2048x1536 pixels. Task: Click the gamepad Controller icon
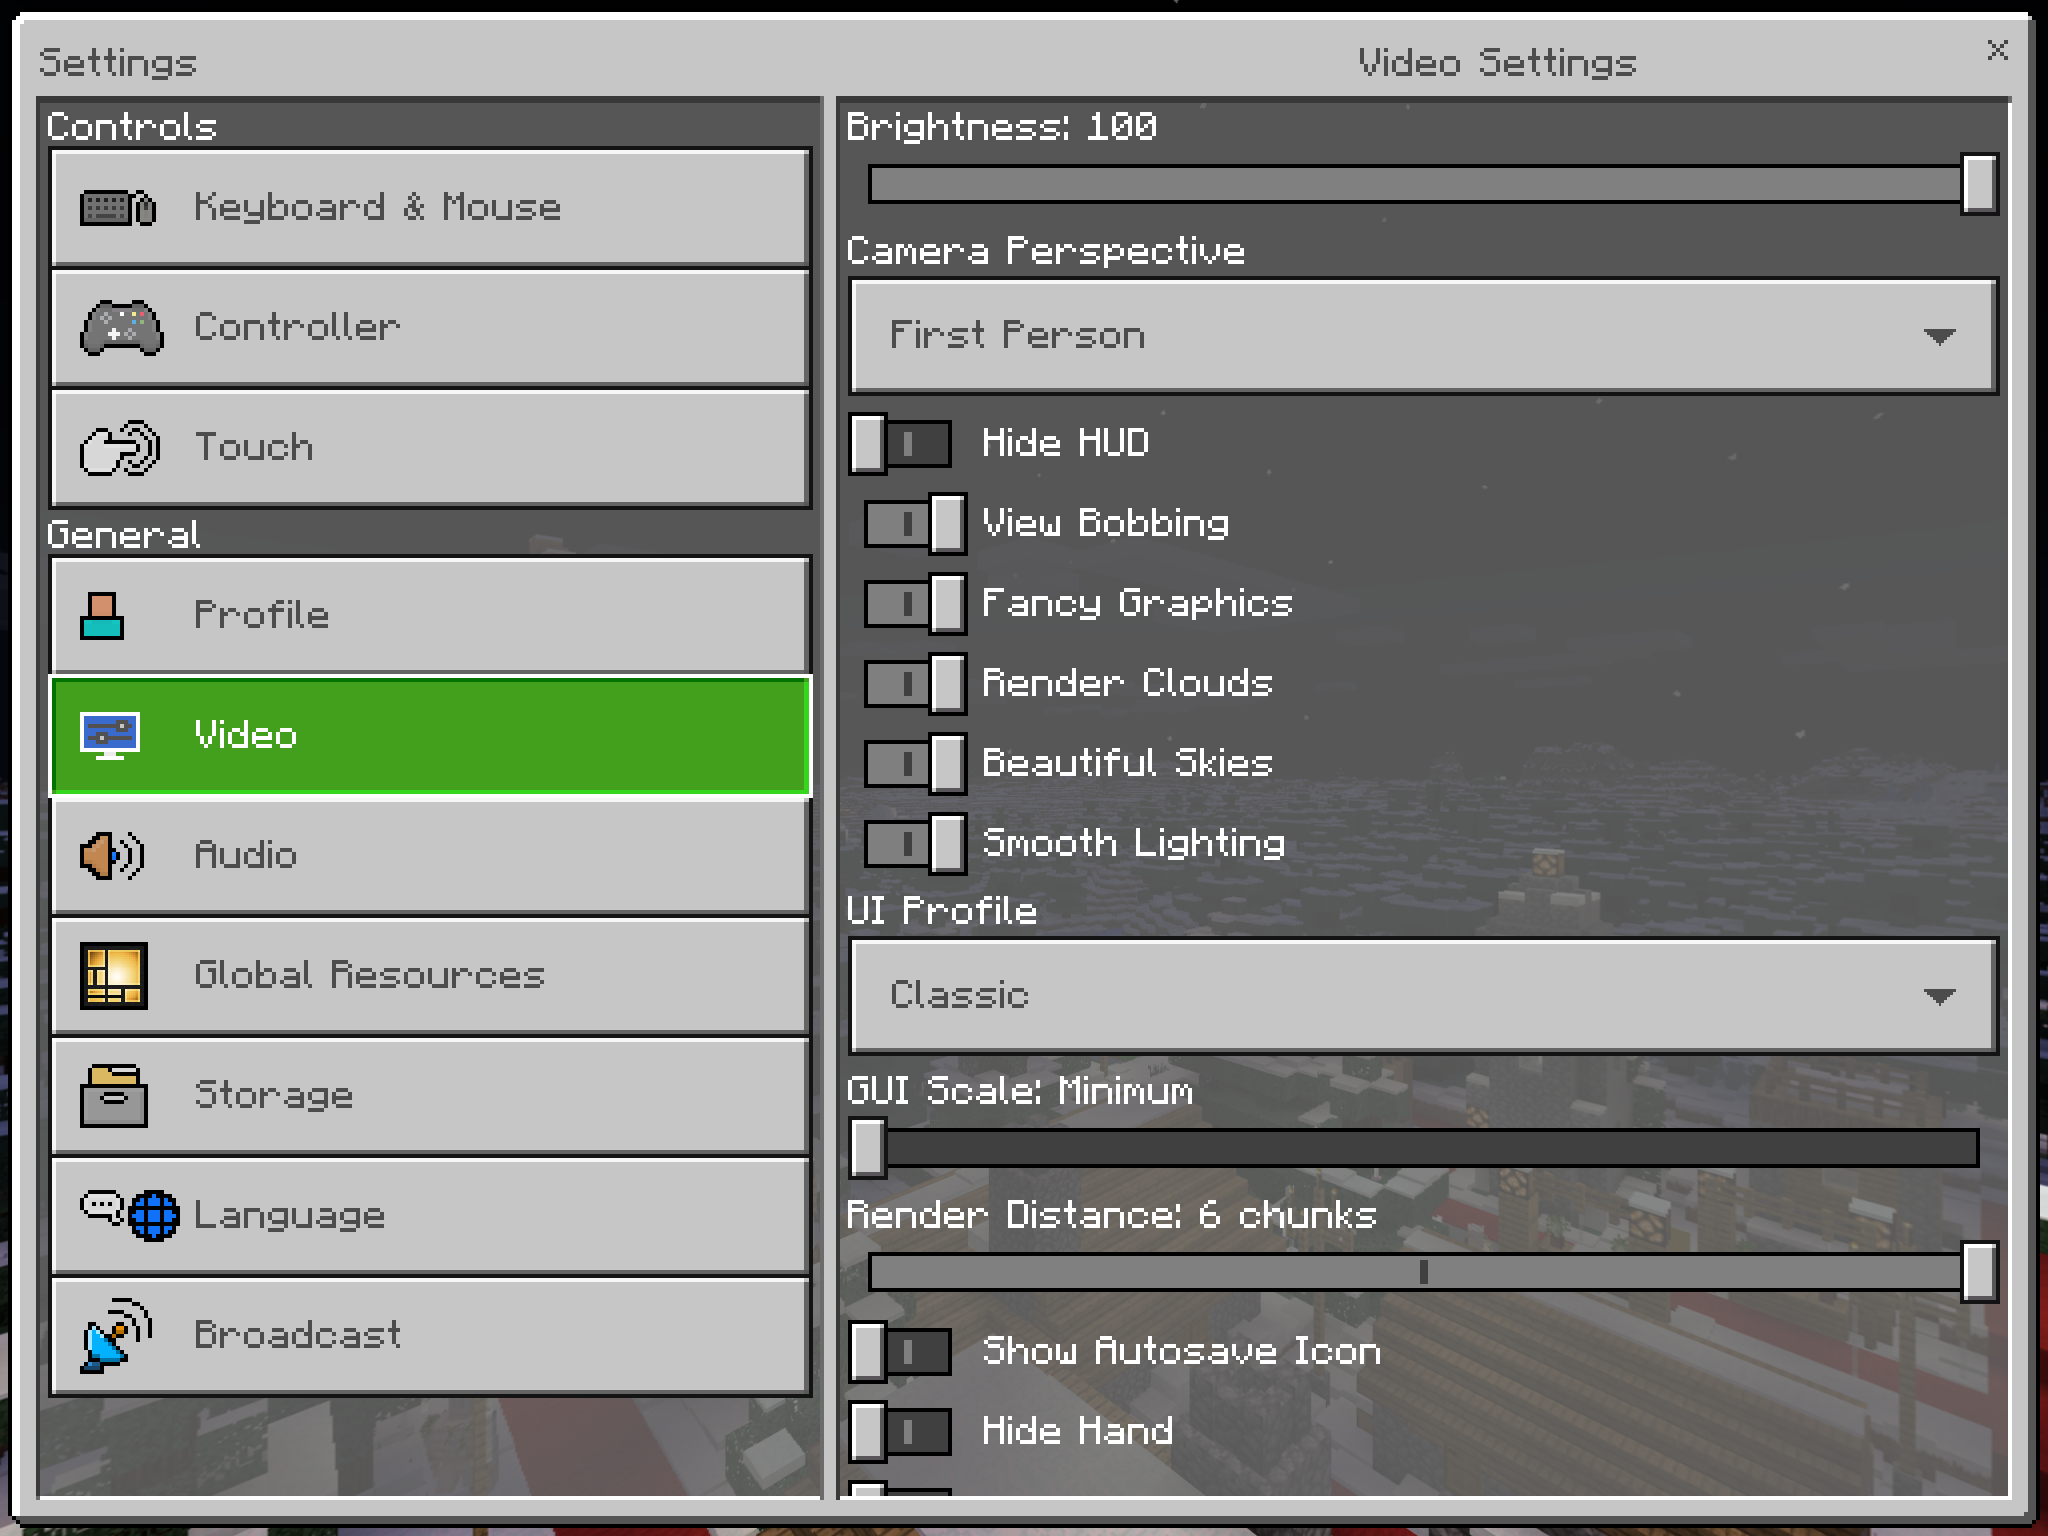121,327
